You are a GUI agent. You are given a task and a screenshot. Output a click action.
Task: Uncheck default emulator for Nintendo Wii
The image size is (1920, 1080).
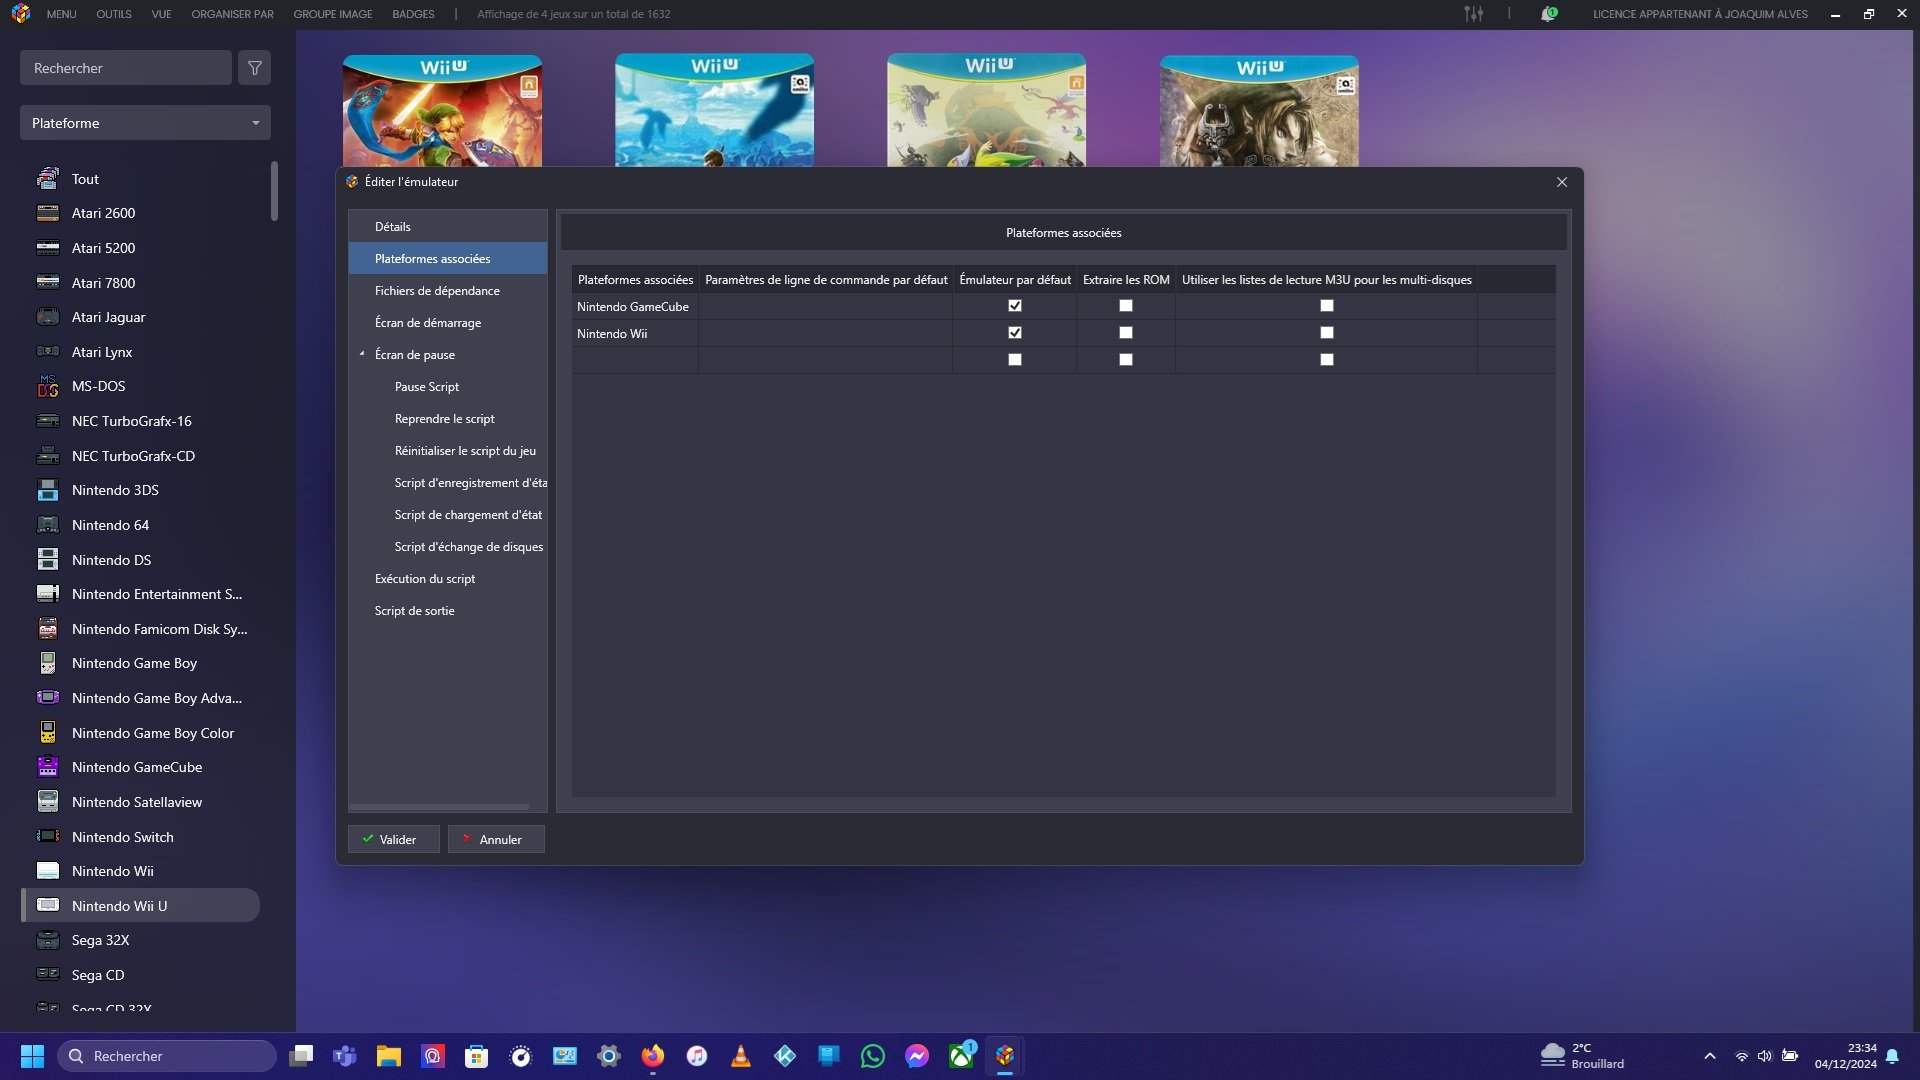coord(1015,333)
